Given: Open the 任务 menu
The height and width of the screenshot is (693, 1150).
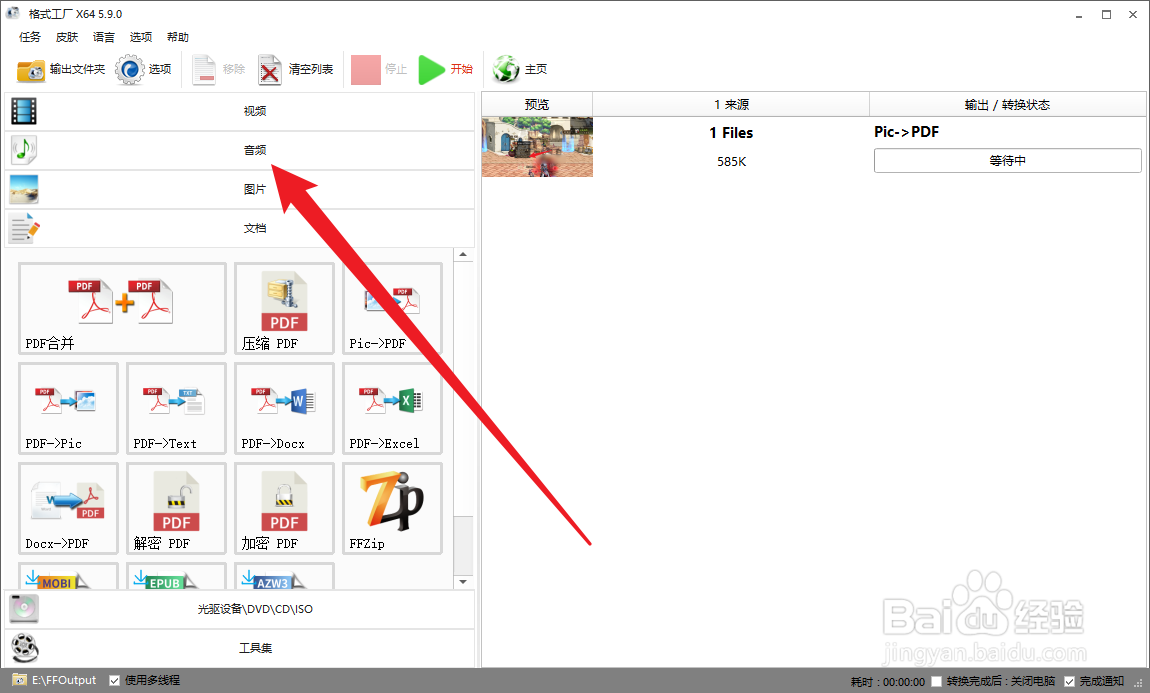Looking at the screenshot, I should (30, 37).
